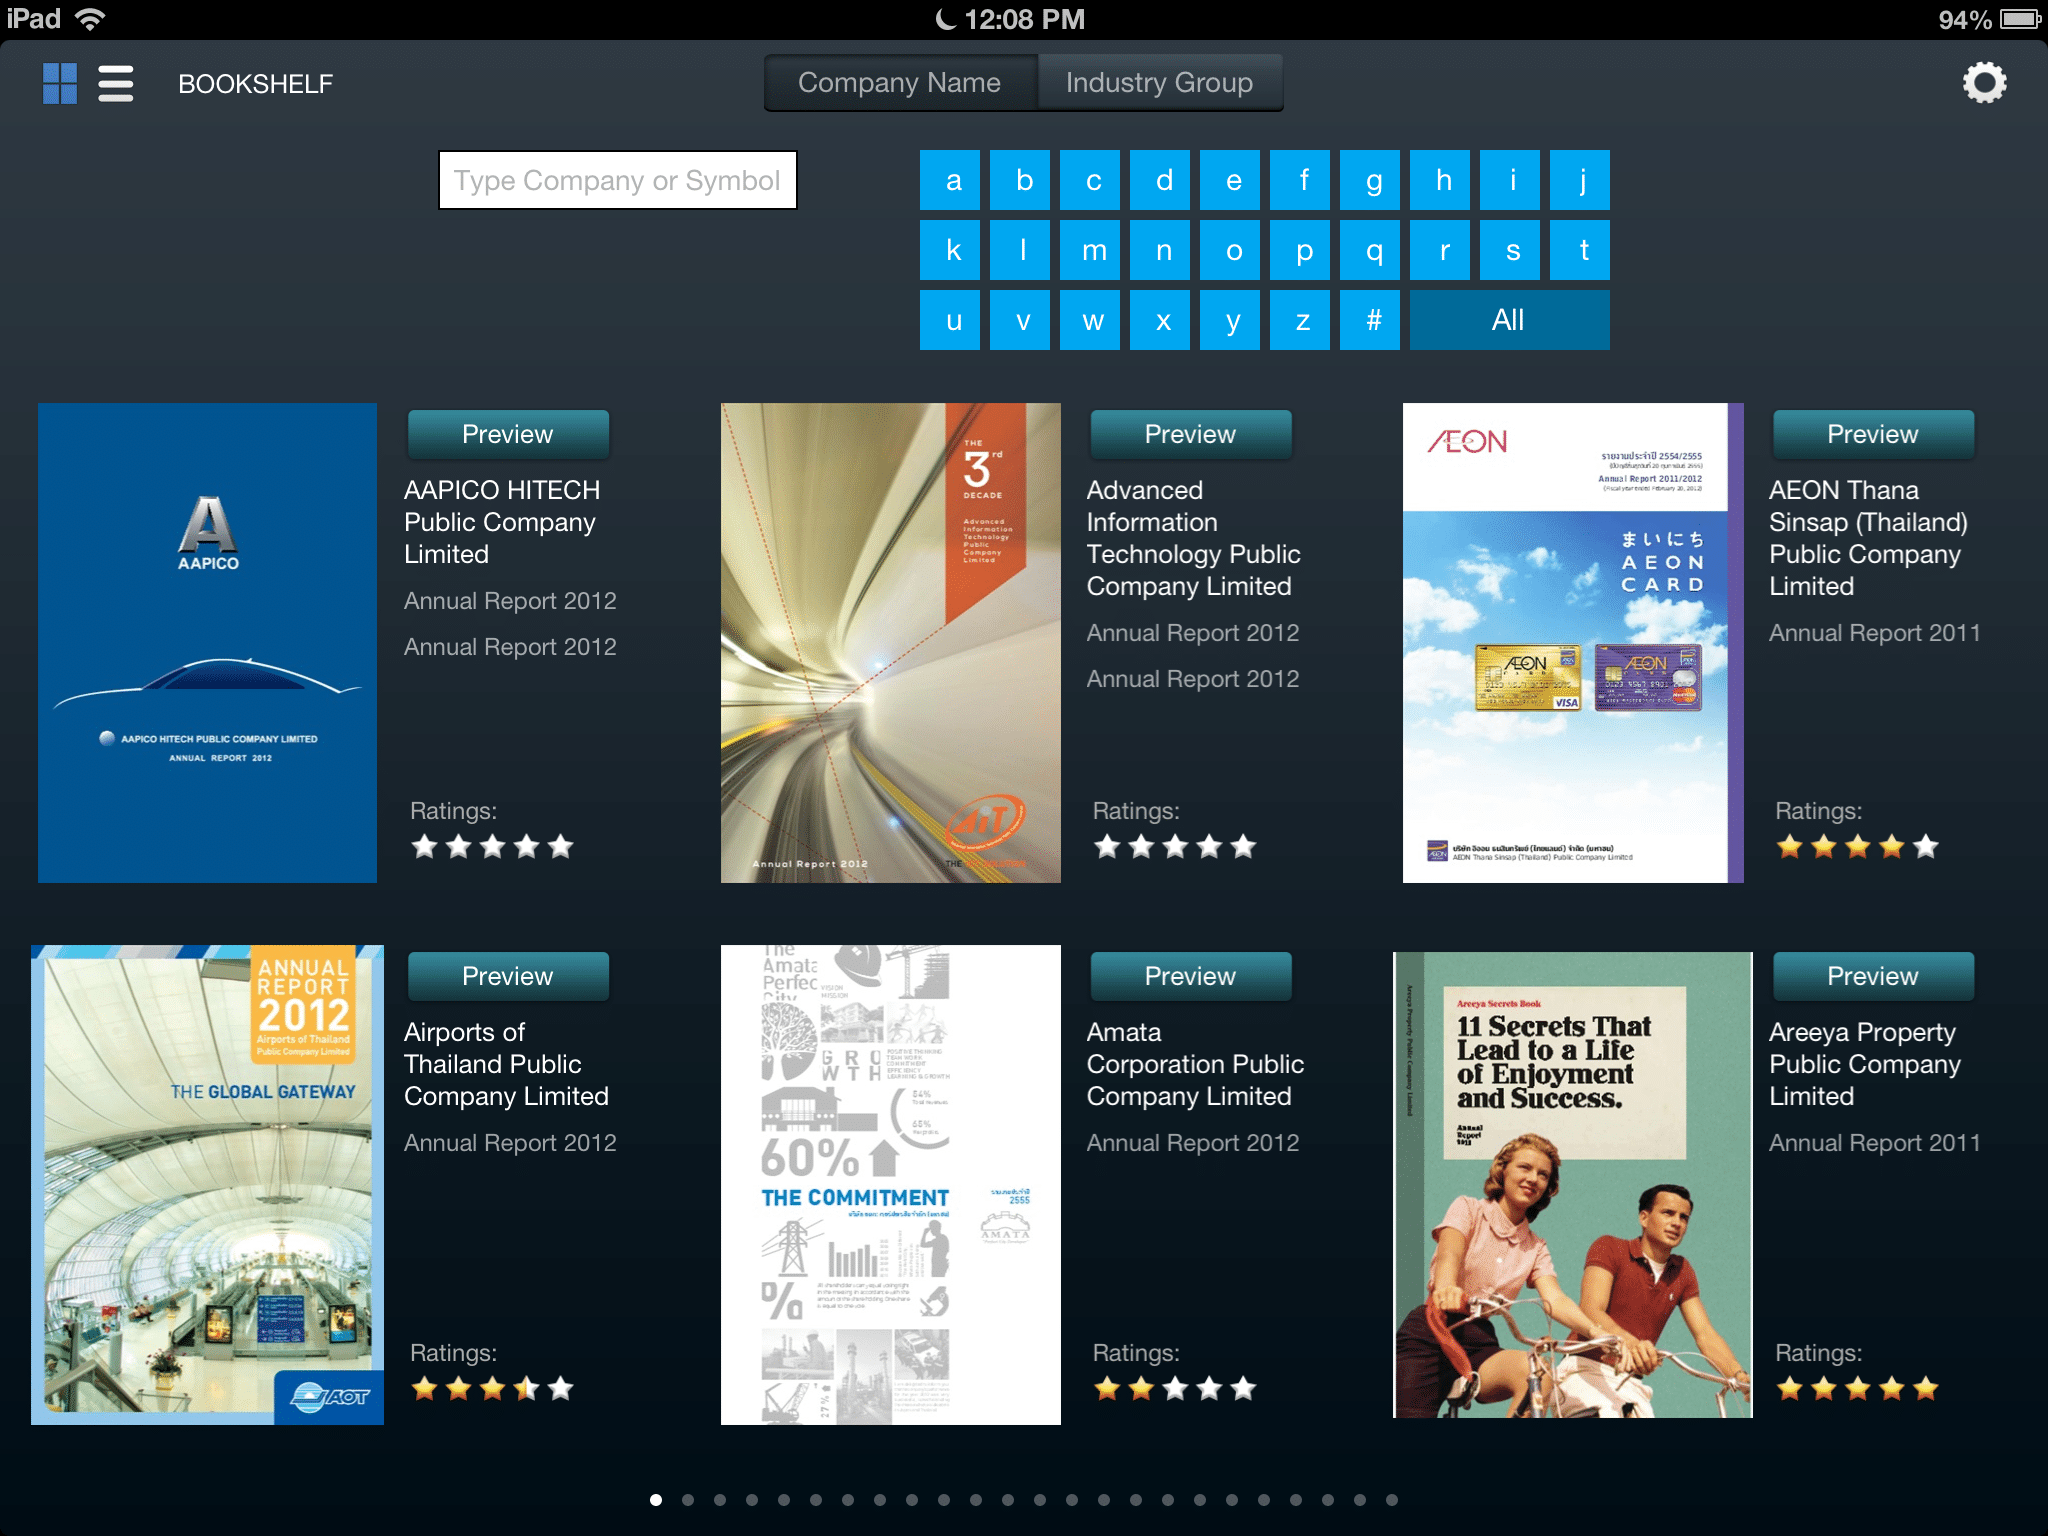Open Amata Annual Report 2012 link
Screen dimensions: 2048x1536
pyautogui.click(x=1193, y=1143)
